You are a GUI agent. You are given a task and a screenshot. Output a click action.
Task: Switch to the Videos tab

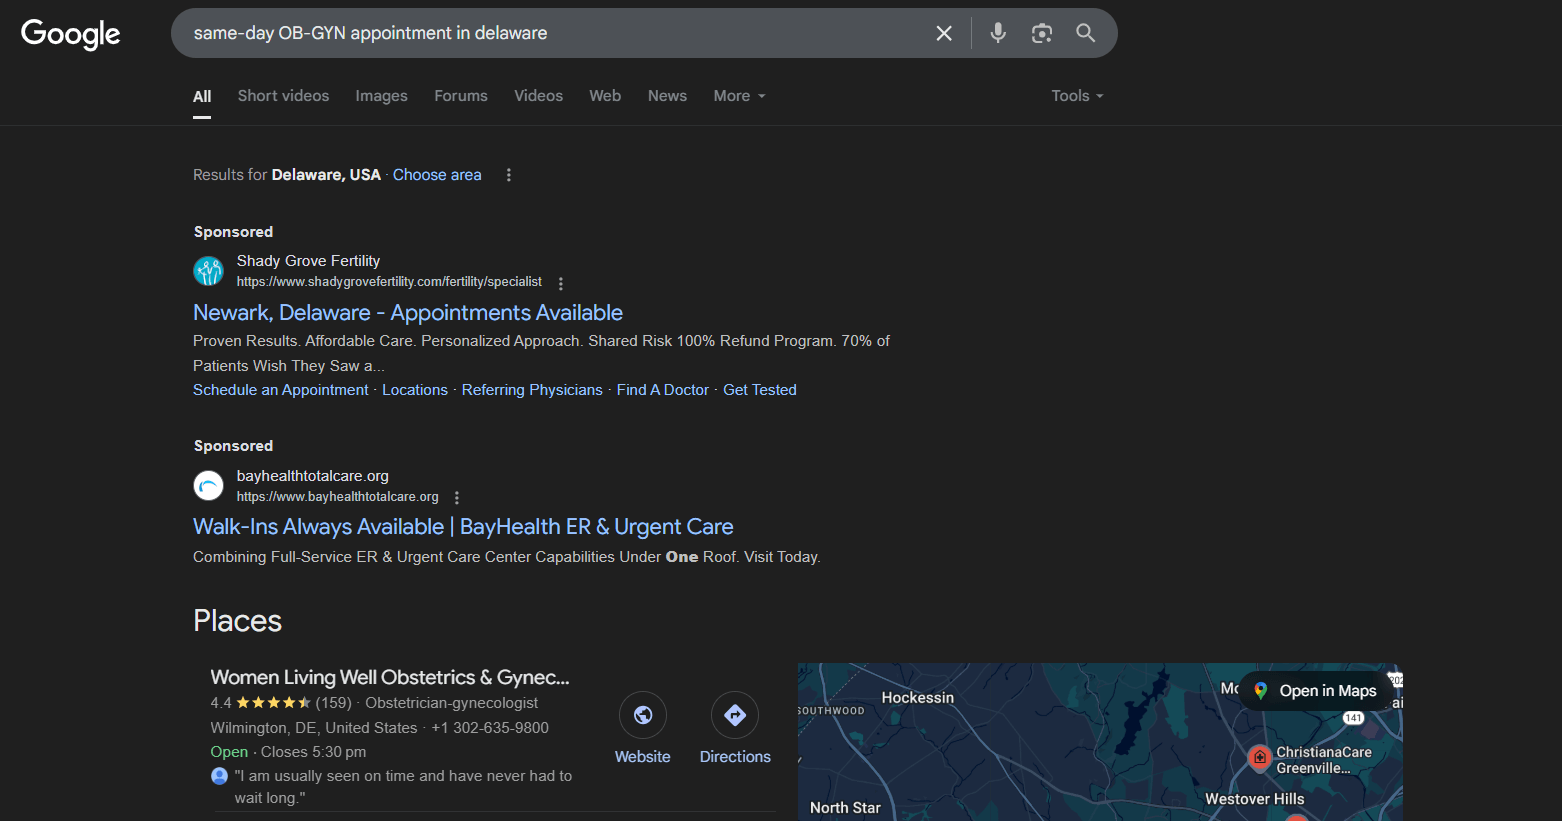[538, 96]
